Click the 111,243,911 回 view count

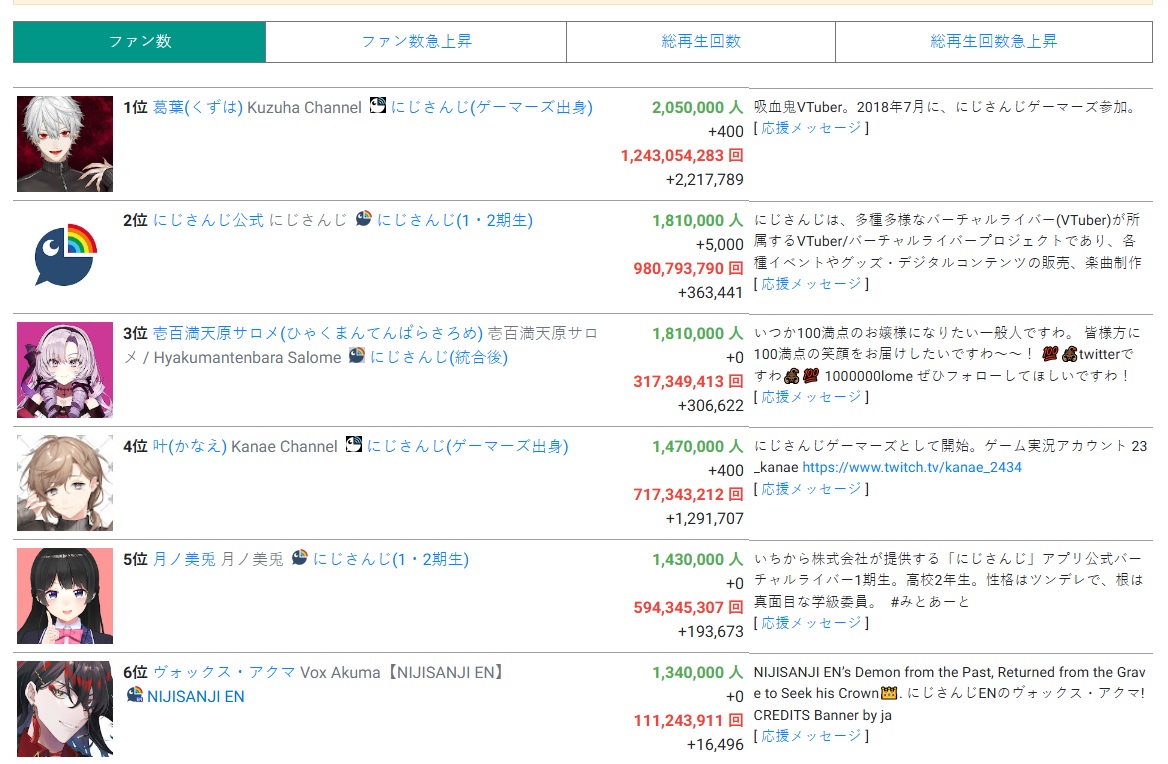[688, 721]
